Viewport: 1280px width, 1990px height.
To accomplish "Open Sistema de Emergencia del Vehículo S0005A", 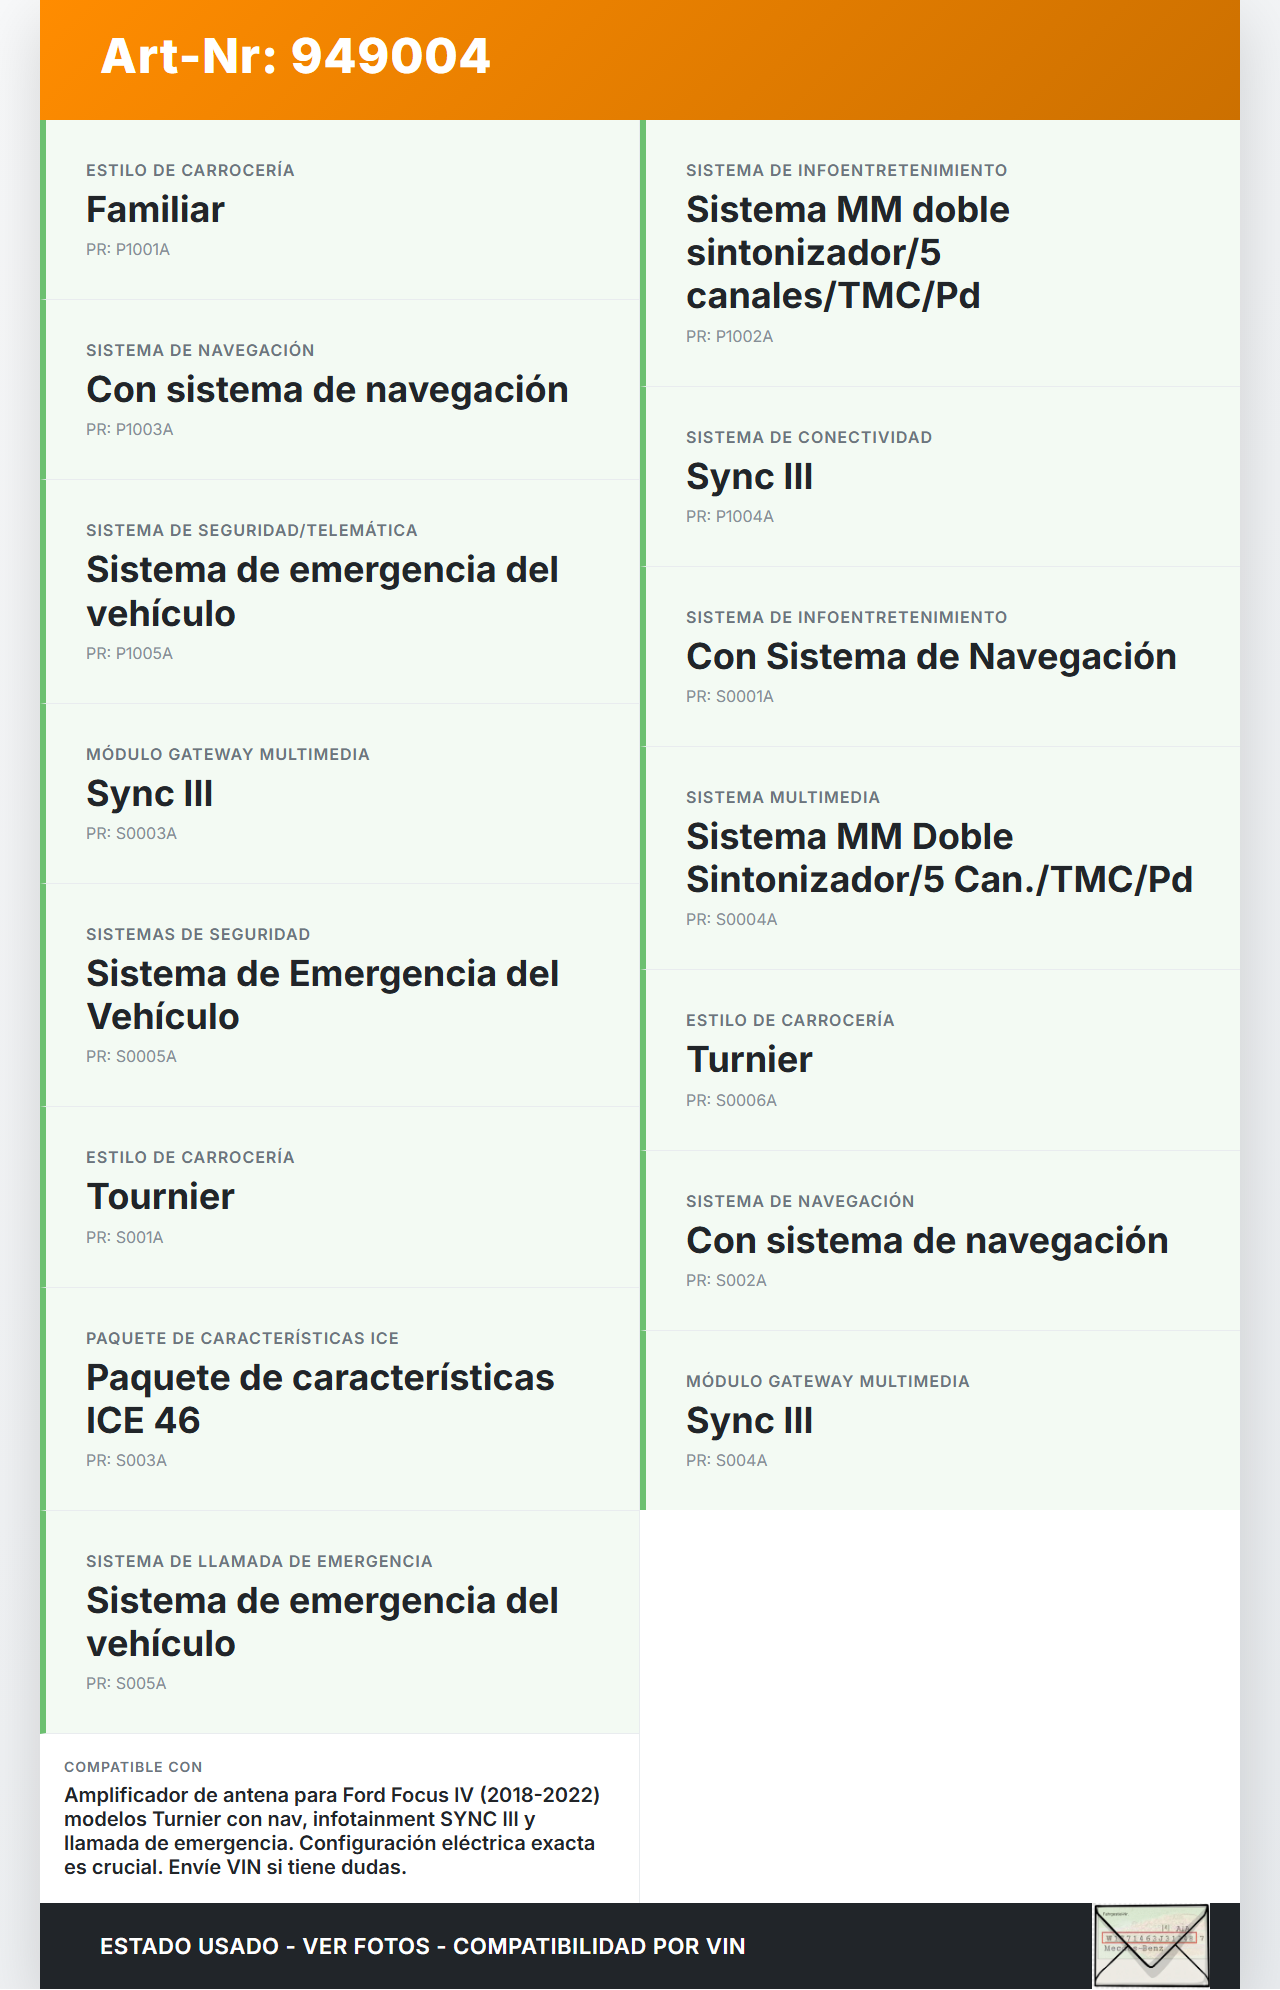I will [340, 995].
